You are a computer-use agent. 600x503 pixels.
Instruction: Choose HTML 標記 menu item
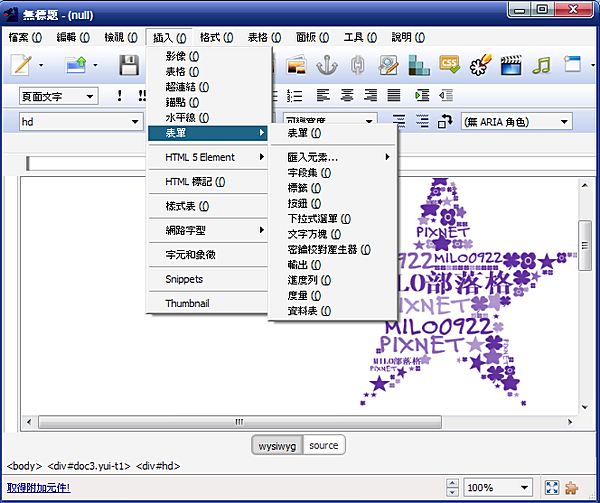click(207, 182)
